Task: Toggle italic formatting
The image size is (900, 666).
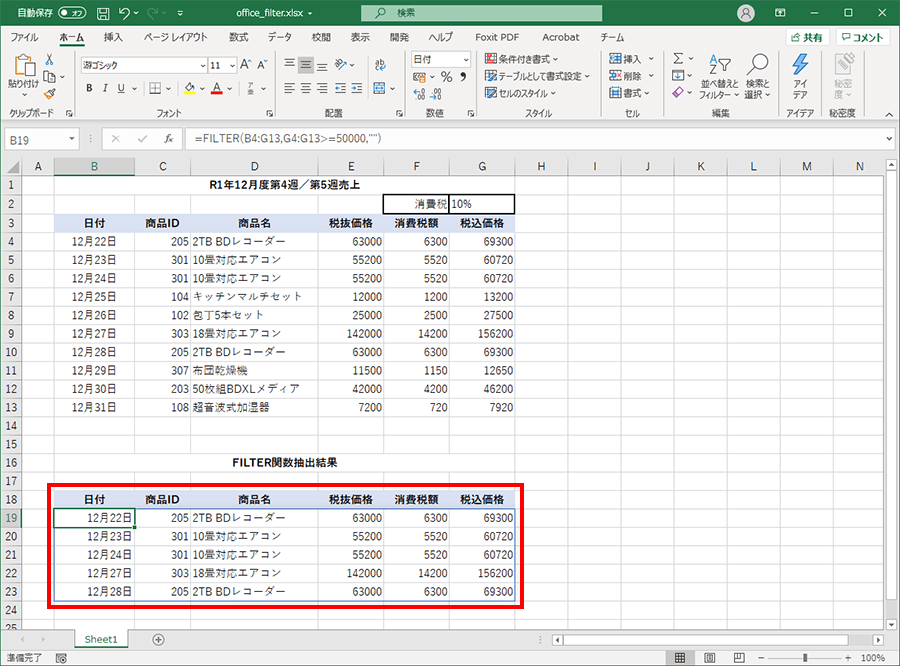Action: (105, 88)
